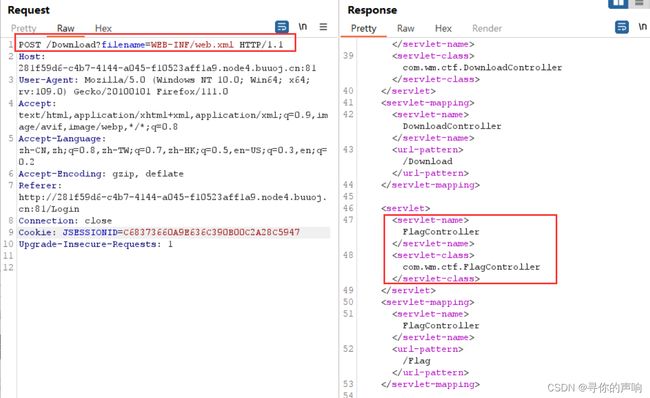The height and width of the screenshot is (398, 650).
Task: Click FlagController servlet-name on line 51
Action: [x=441, y=325]
